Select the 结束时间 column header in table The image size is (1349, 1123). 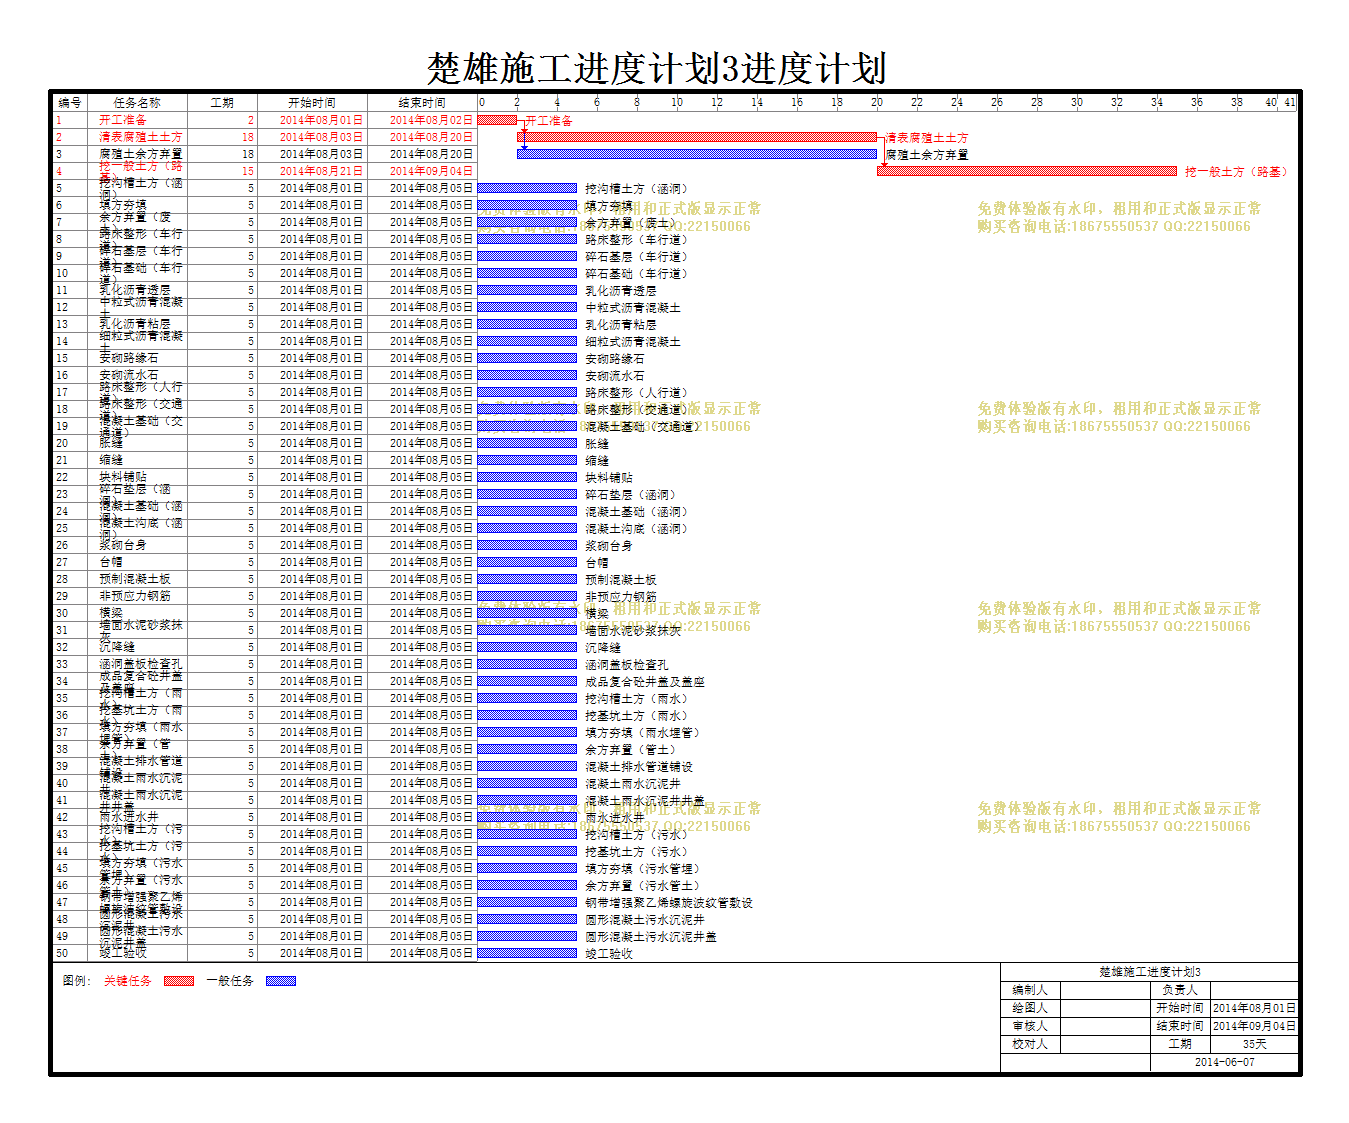[422, 102]
